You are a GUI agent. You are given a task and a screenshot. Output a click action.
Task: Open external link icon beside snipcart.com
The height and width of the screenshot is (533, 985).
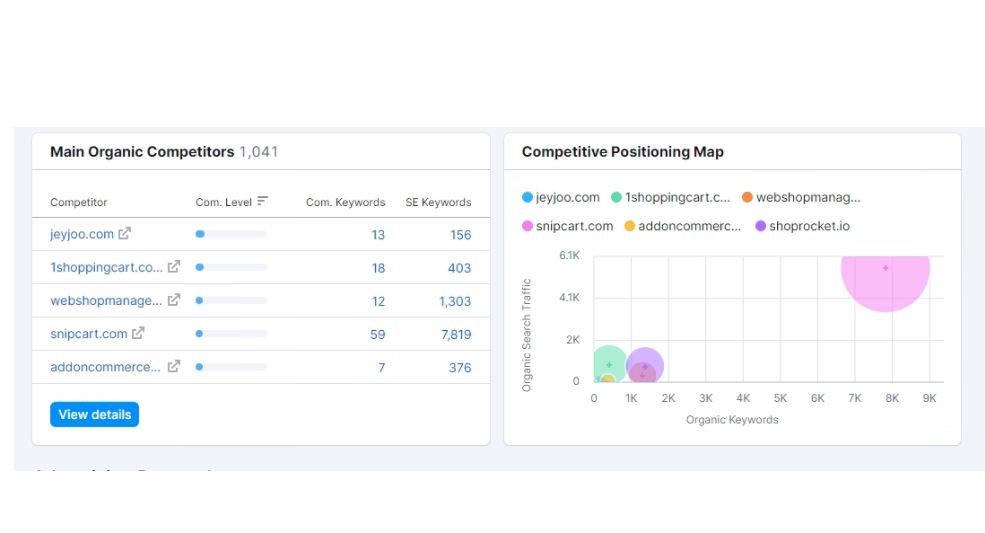pos(138,333)
